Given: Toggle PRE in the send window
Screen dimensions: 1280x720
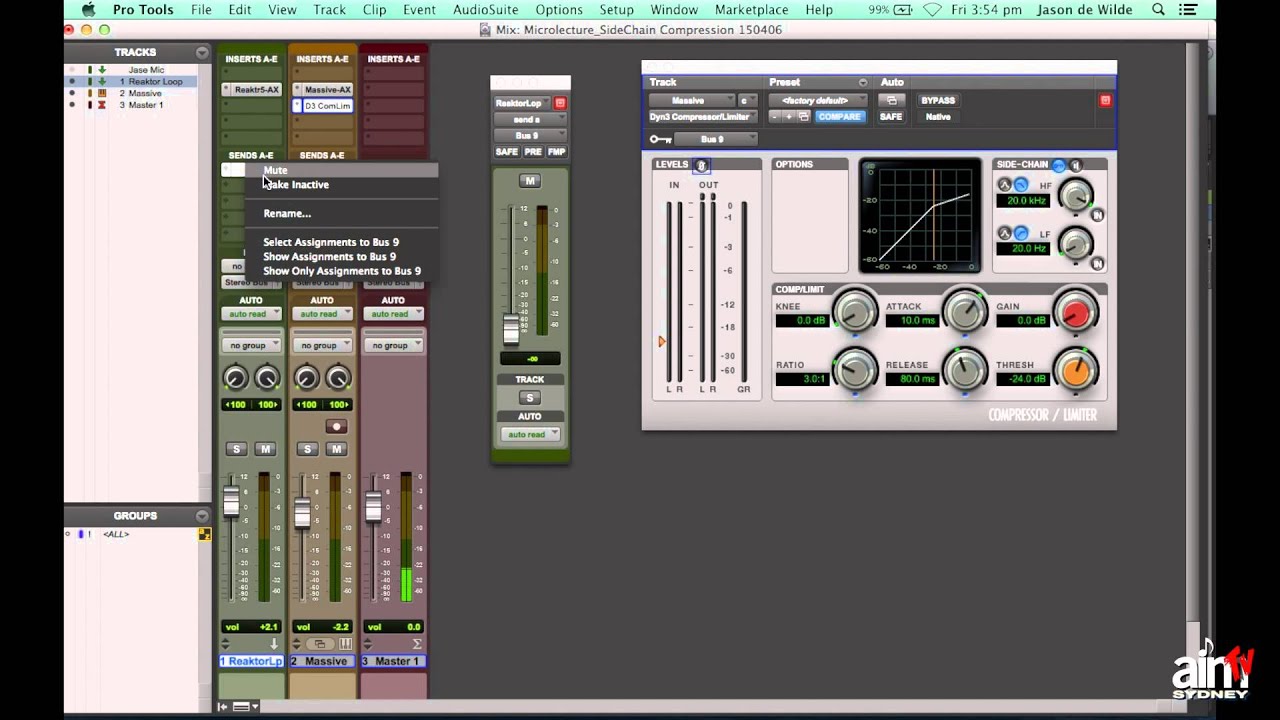Looking at the screenshot, I should (532, 152).
